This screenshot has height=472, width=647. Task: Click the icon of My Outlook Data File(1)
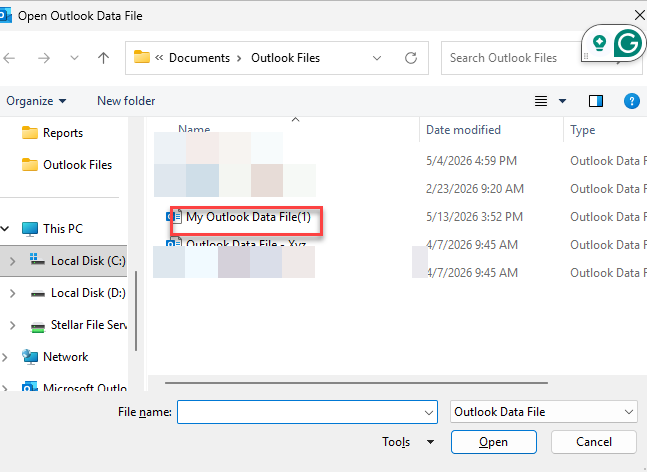[x=174, y=216]
